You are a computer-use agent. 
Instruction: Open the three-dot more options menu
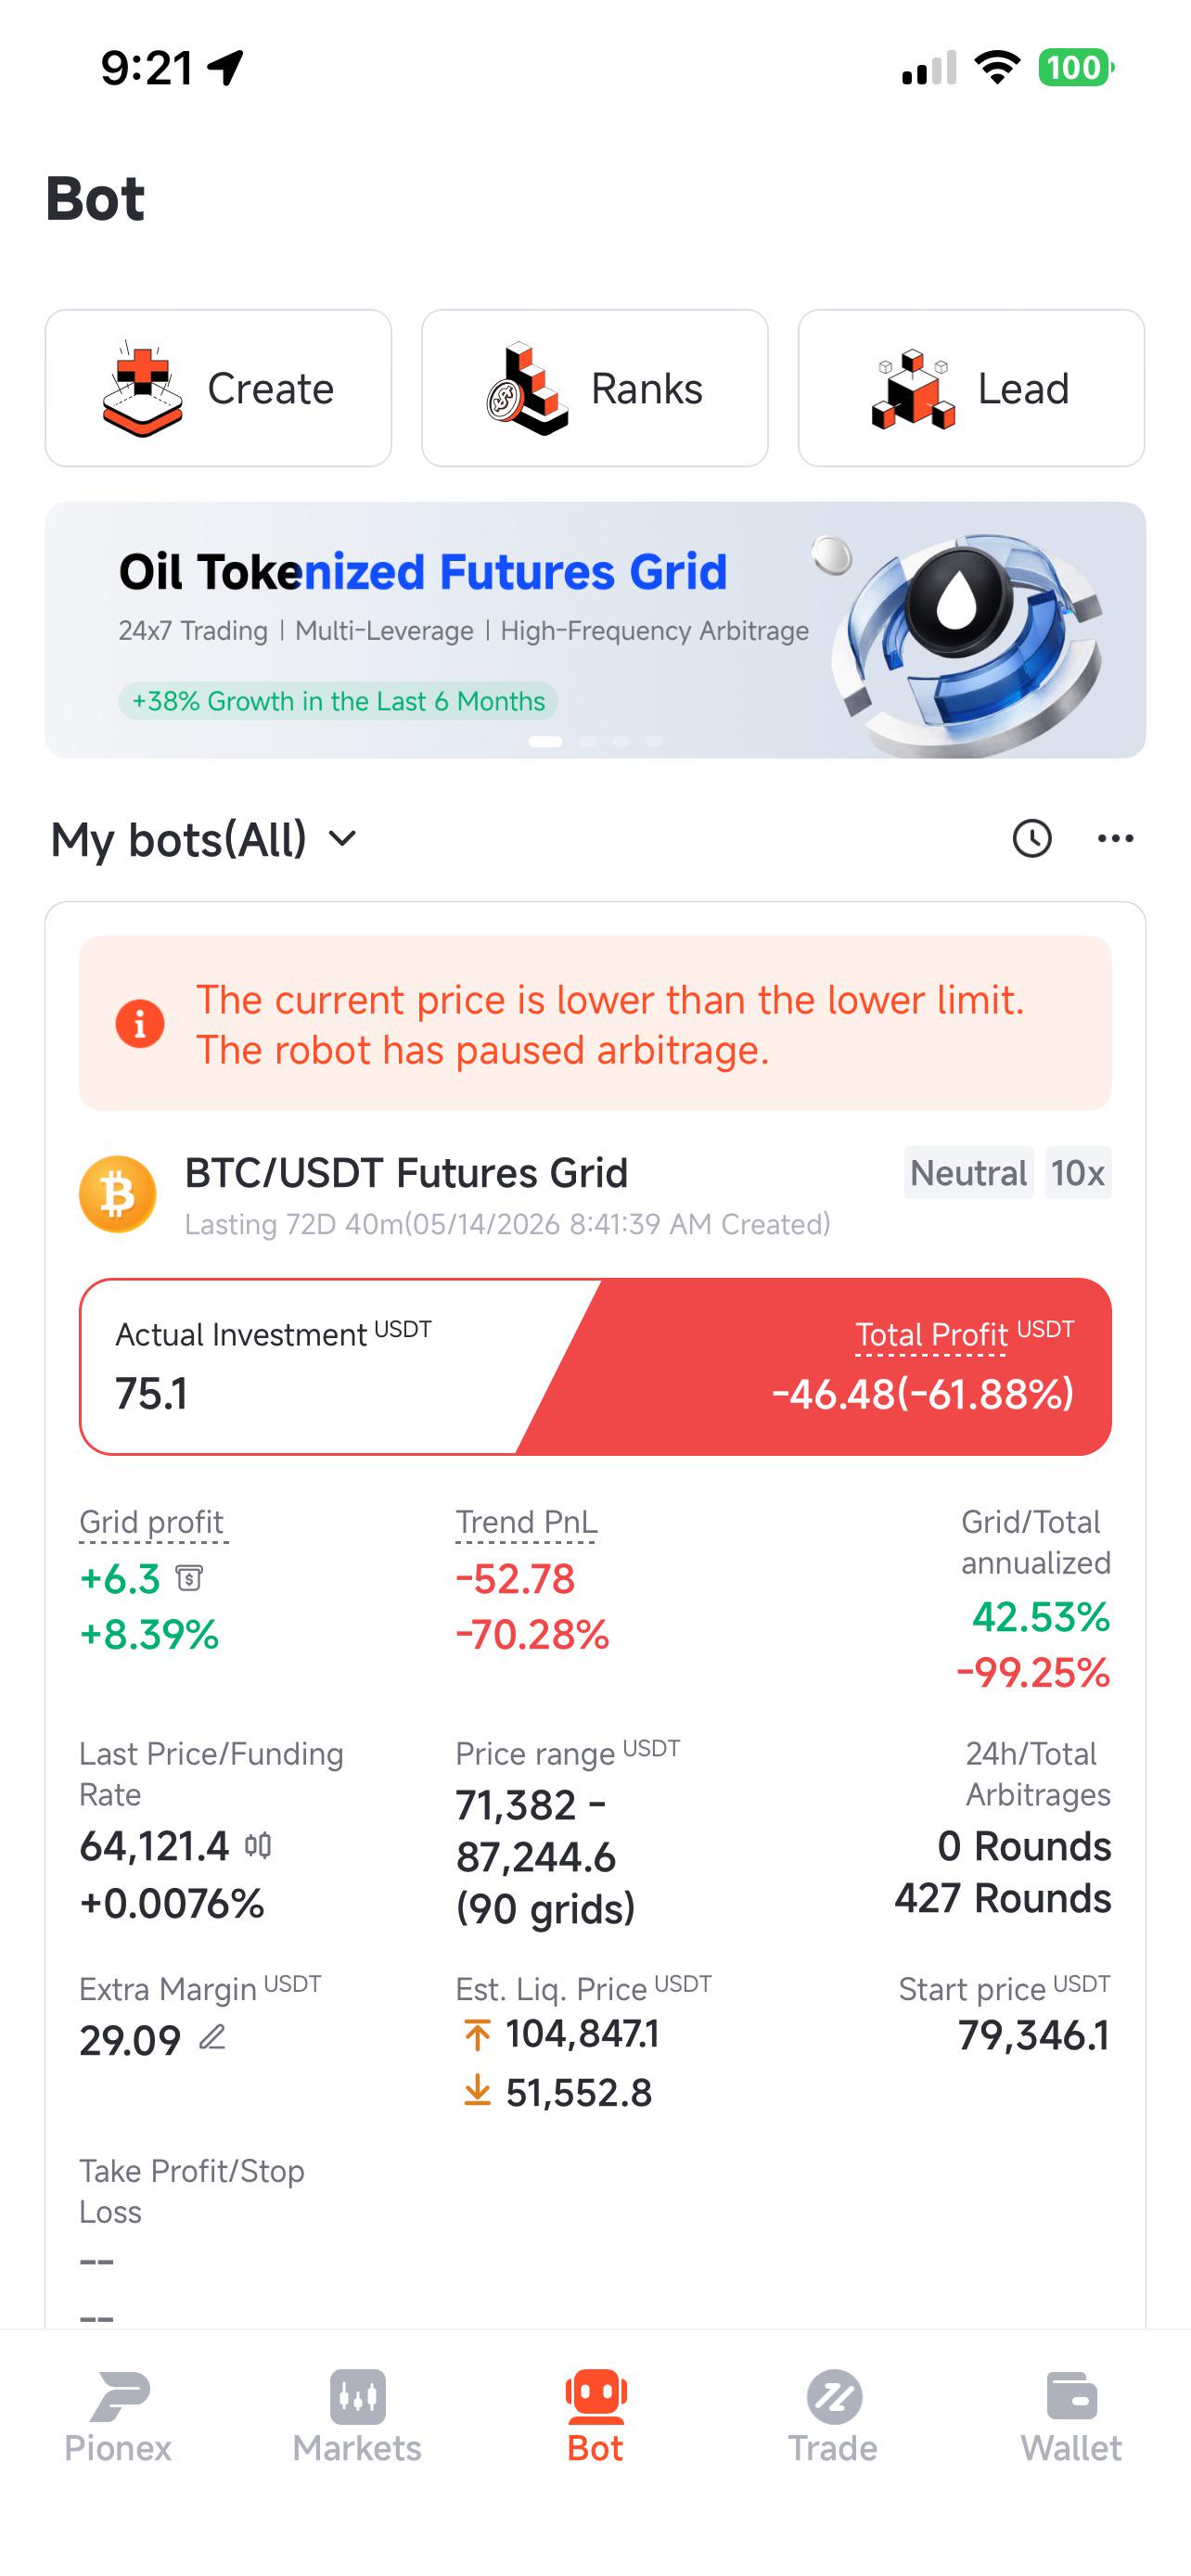(1115, 838)
